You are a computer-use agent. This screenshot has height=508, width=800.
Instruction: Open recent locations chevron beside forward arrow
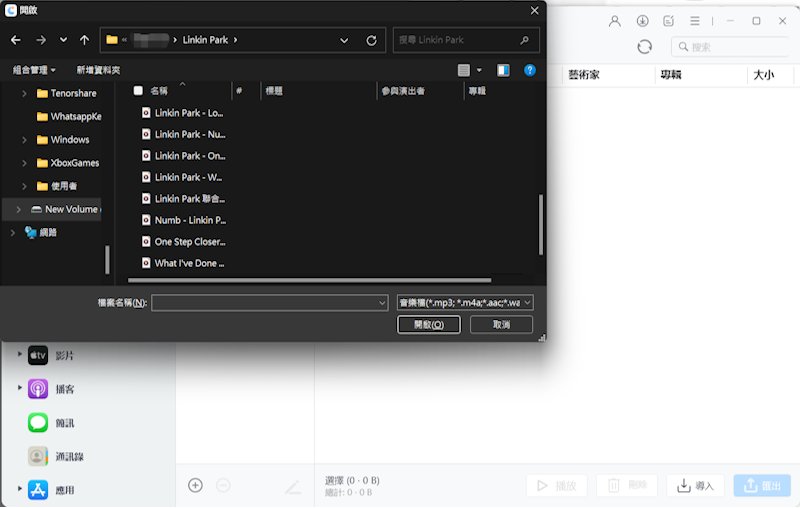coord(63,40)
